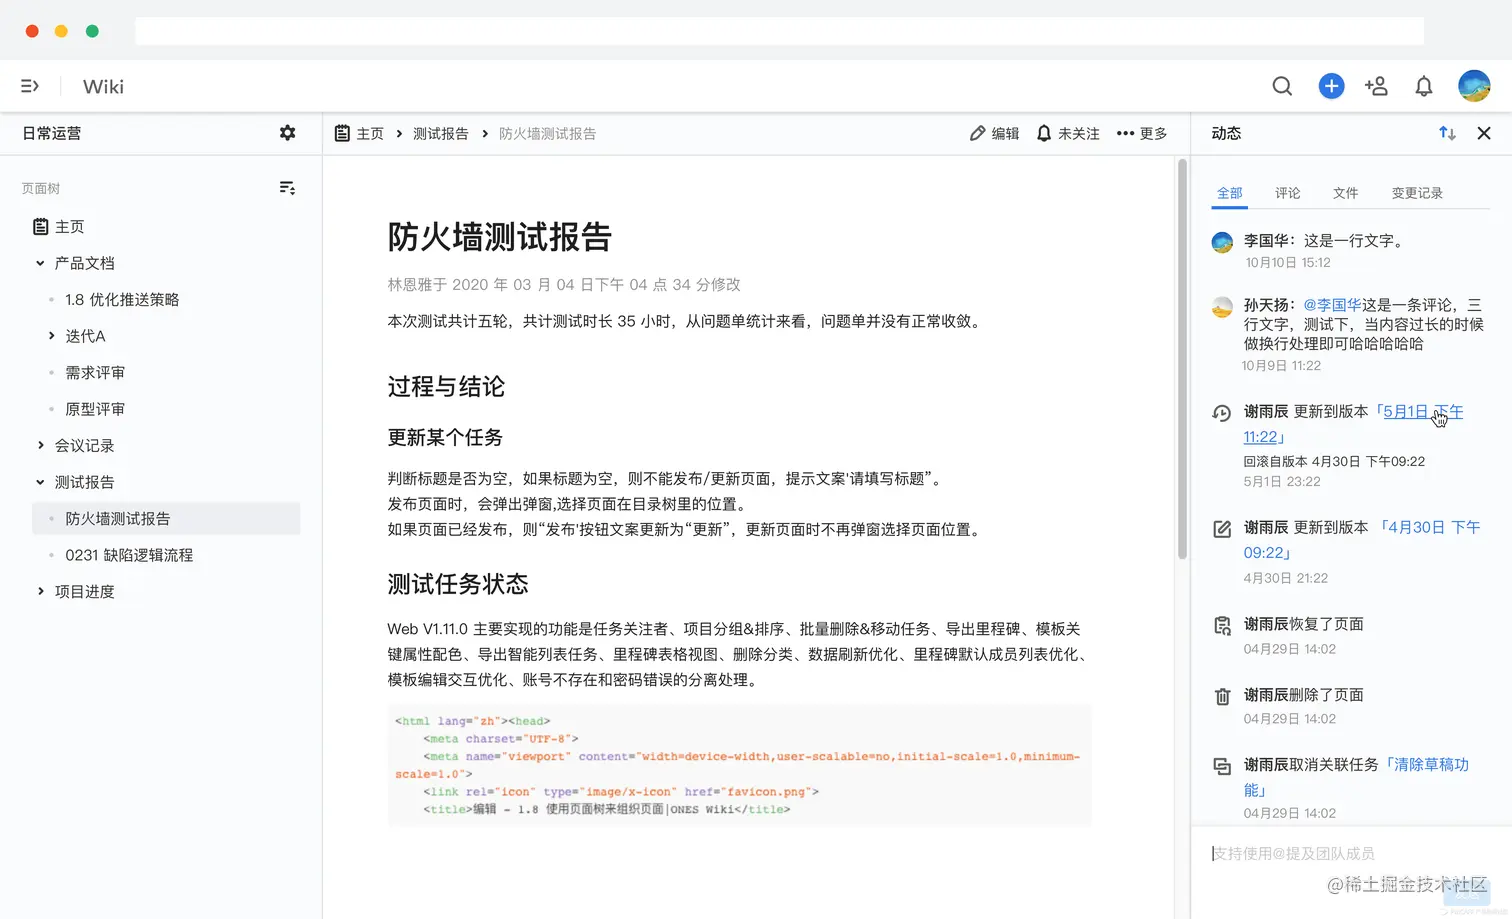Toggle activity sort order arrows
Image resolution: width=1512 pixels, height=919 pixels.
(x=1447, y=133)
